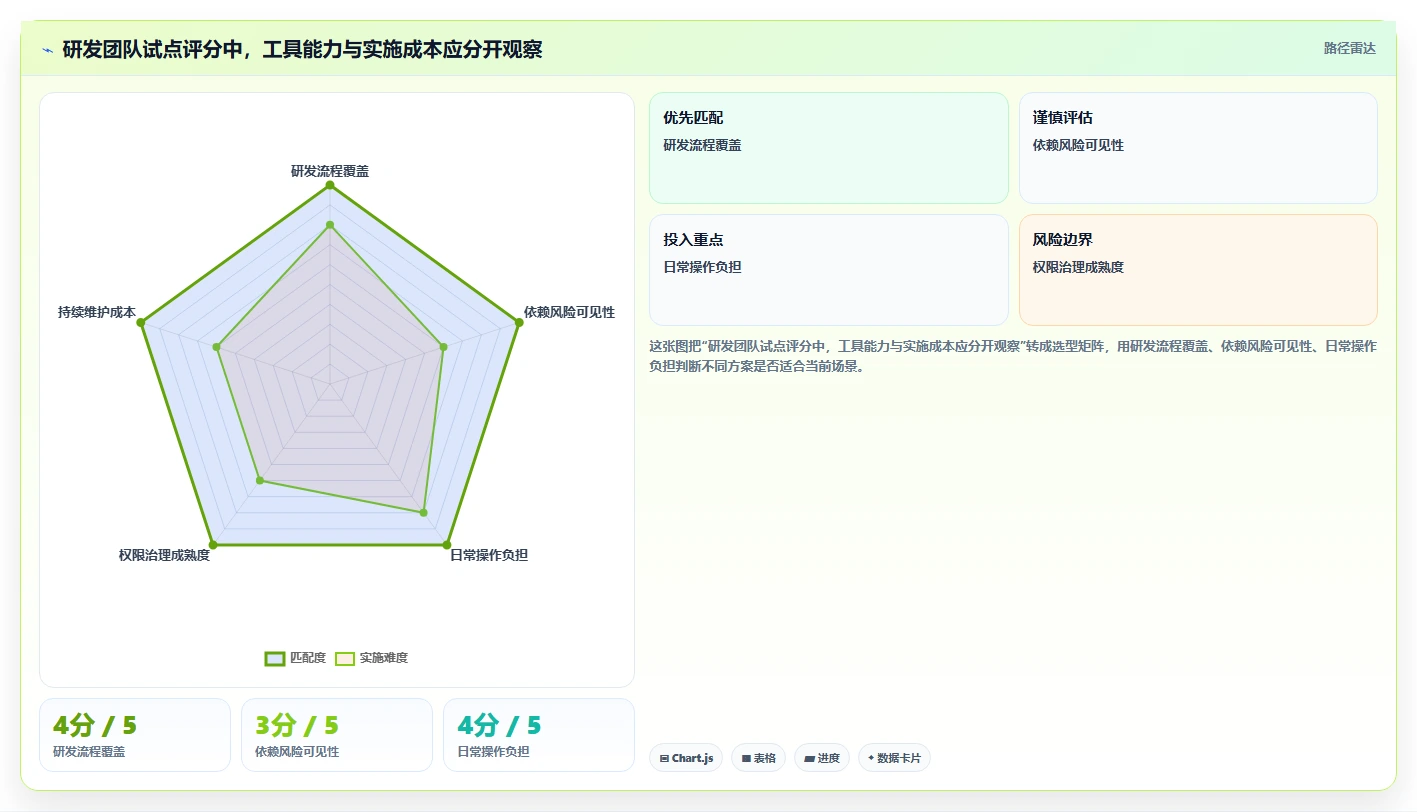This screenshot has height=812, width=1417.
Task: Select the 日常操作负担 radar axis label
Action: 489,555
